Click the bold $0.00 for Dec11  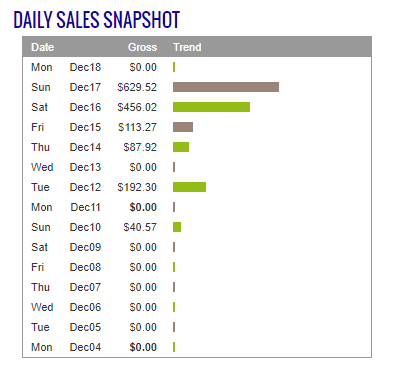tap(143, 207)
